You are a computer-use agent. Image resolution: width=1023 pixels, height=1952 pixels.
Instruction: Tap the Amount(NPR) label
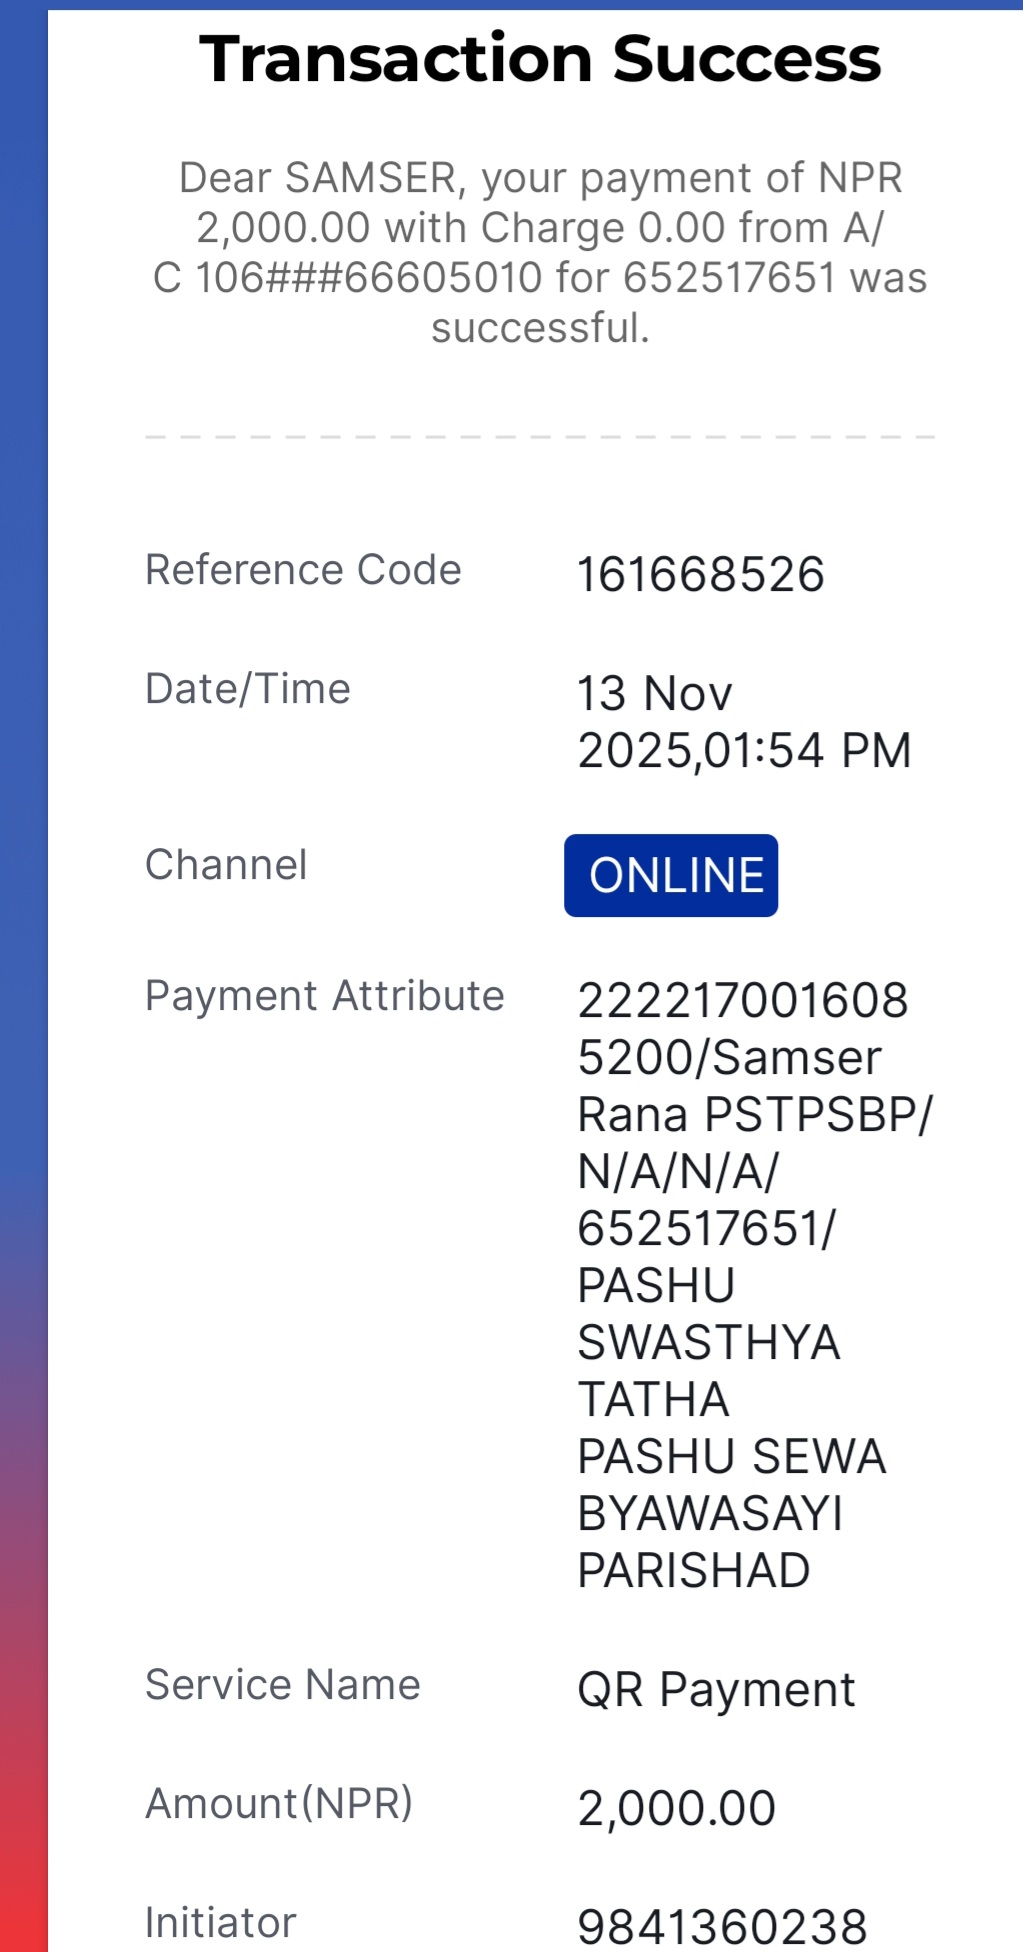coord(279,1804)
